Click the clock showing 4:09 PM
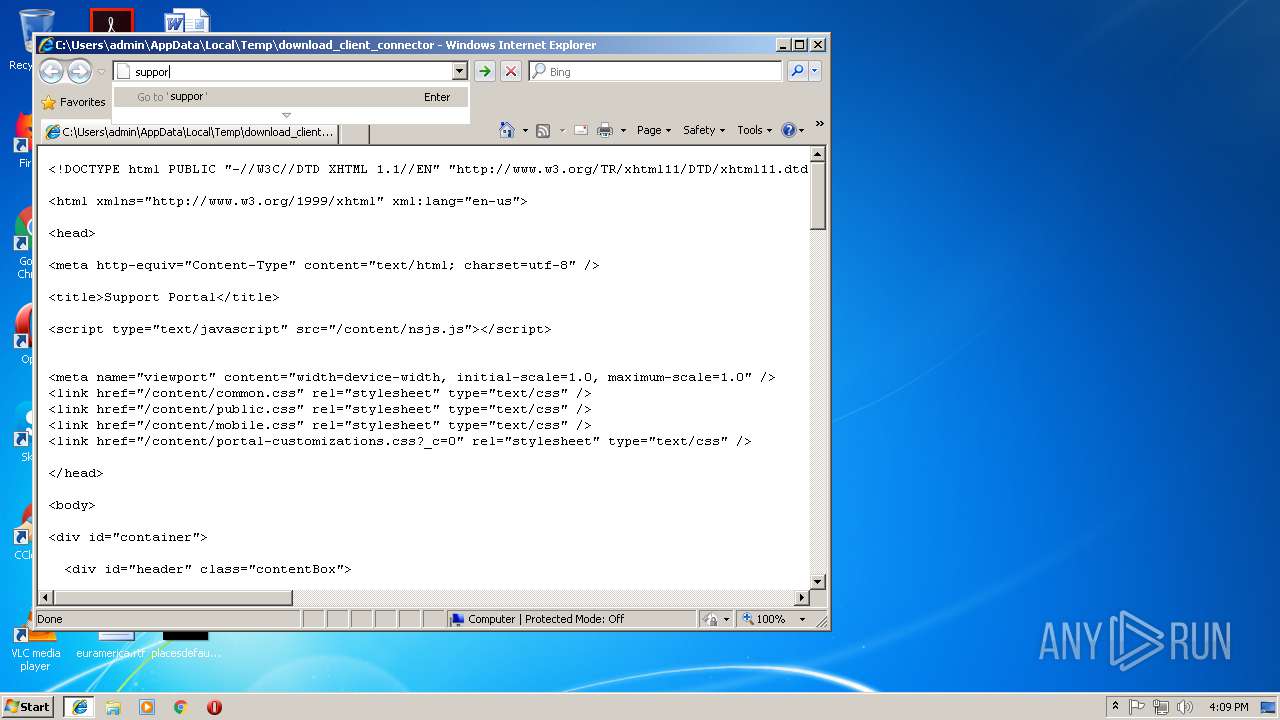1280x720 pixels. (x=1228, y=707)
